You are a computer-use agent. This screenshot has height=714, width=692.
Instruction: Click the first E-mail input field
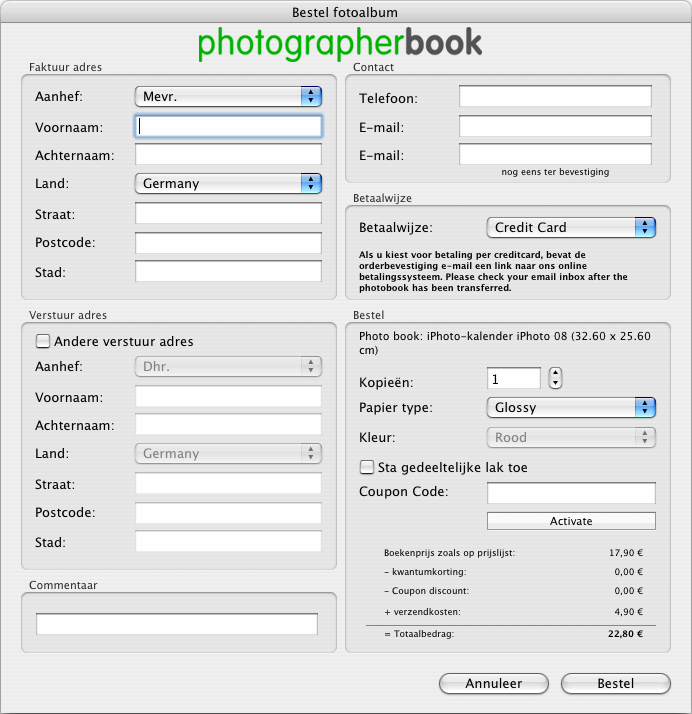555,126
